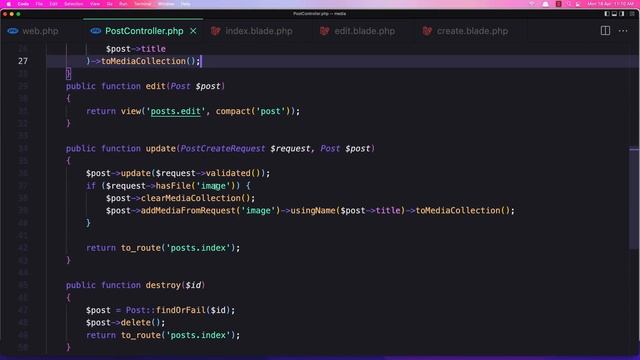Click the Blade icon on create.blade.php tab
This screenshot has width=640, height=360.
point(427,31)
